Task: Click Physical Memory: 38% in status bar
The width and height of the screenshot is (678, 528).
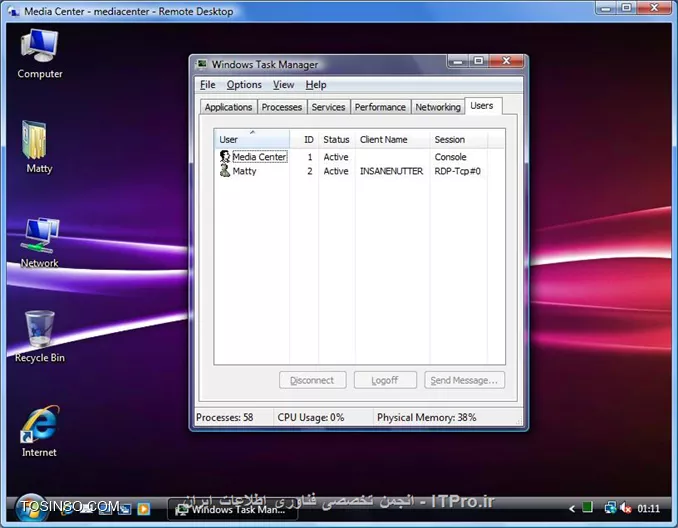Action: pos(426,417)
